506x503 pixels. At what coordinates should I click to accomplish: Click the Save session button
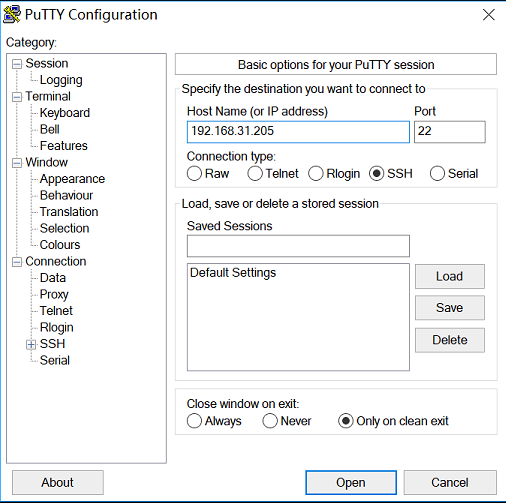click(450, 308)
